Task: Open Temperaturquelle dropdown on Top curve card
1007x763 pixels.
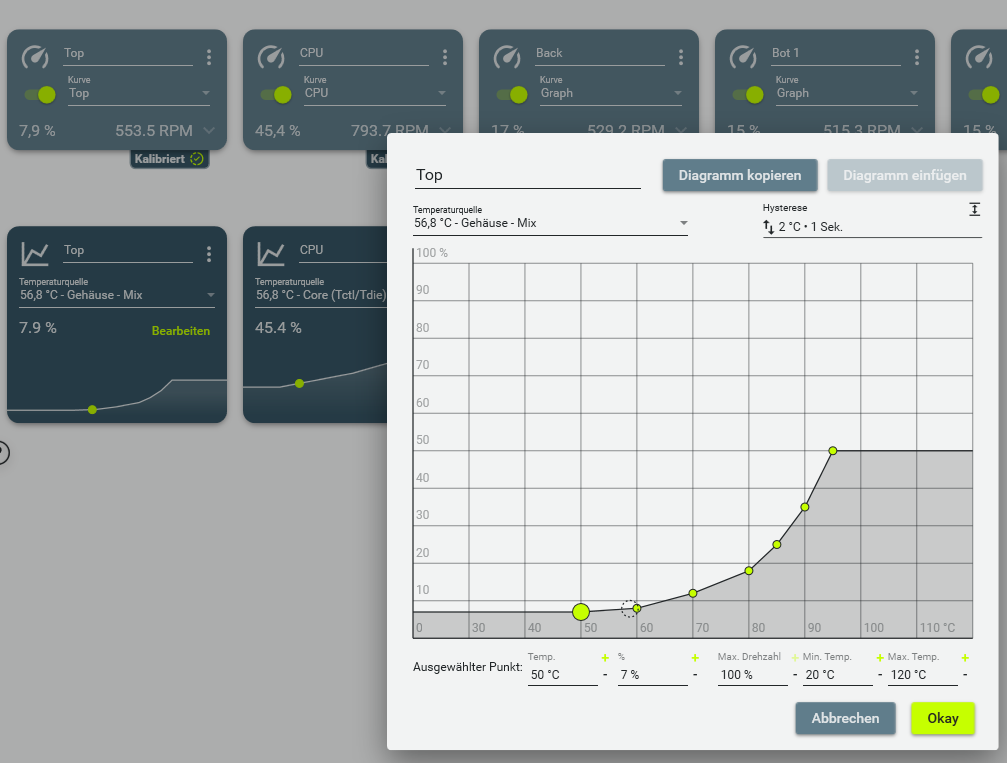Action: [x=117, y=295]
